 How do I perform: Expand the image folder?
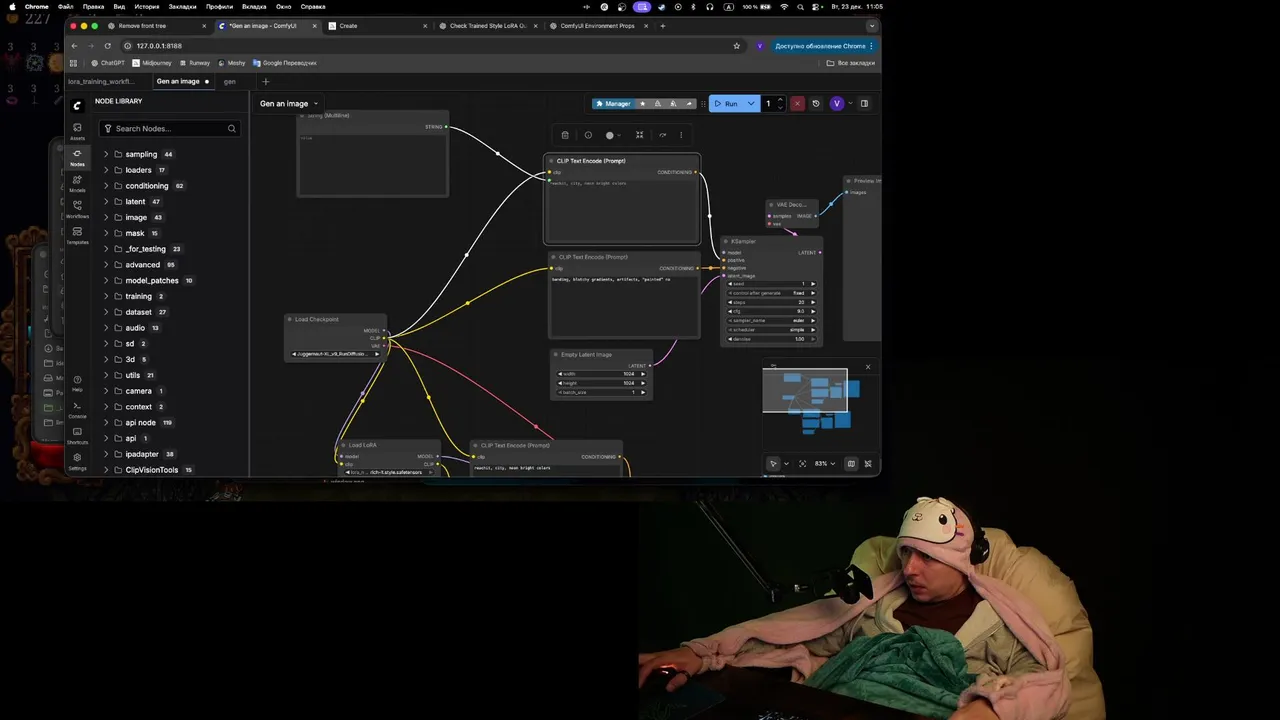pos(106,217)
